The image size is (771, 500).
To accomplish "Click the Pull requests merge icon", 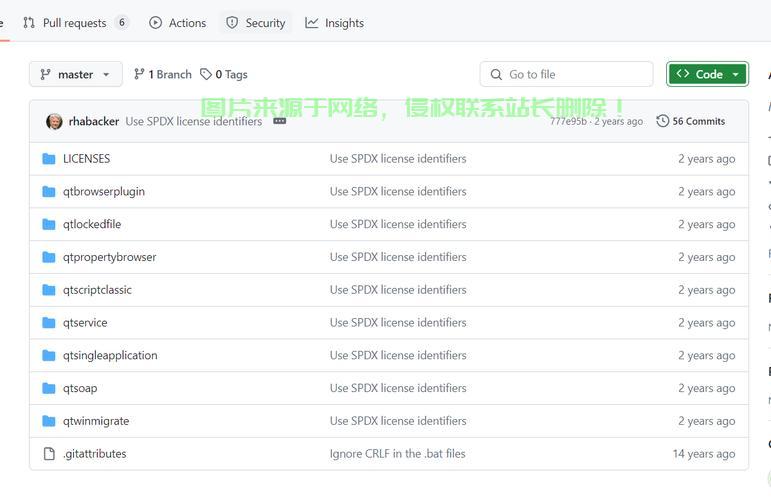I will click(29, 23).
